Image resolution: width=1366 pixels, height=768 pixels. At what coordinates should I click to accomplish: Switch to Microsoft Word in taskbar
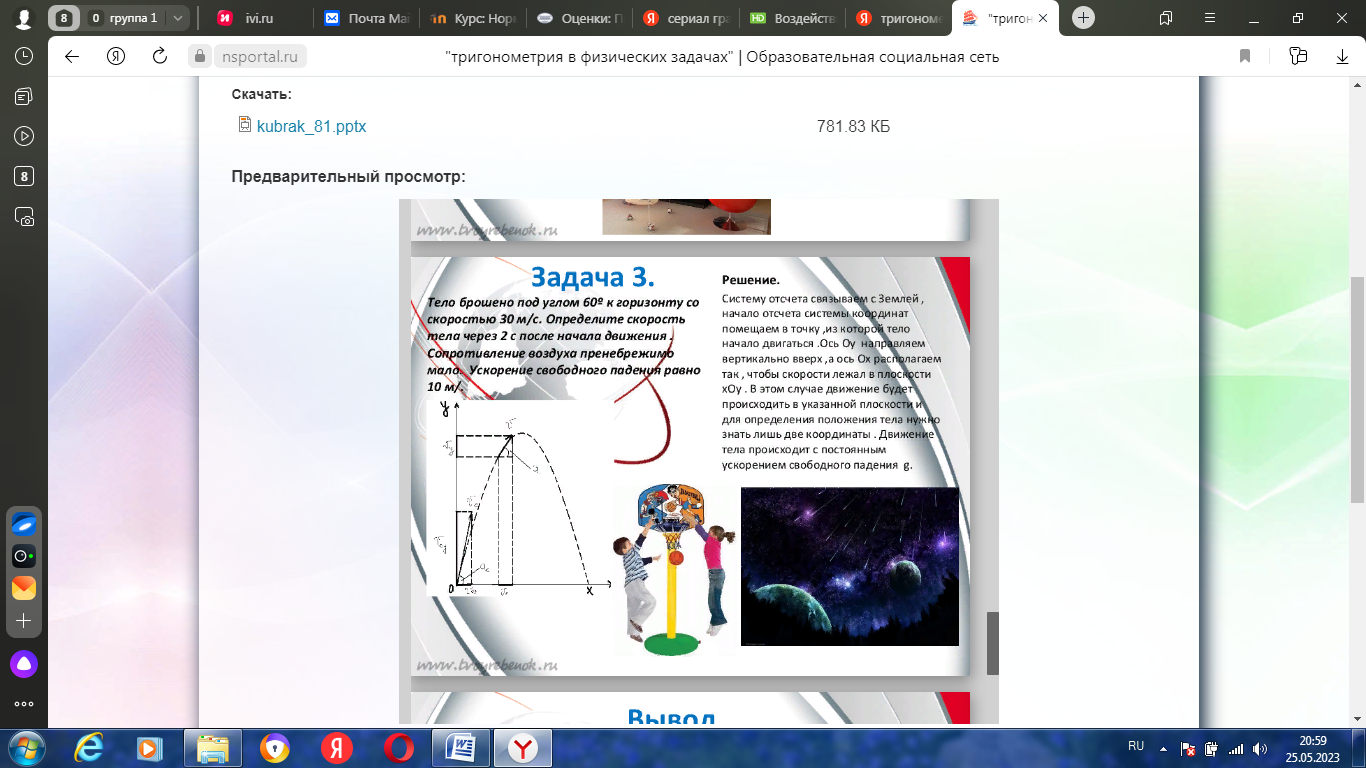[461, 748]
